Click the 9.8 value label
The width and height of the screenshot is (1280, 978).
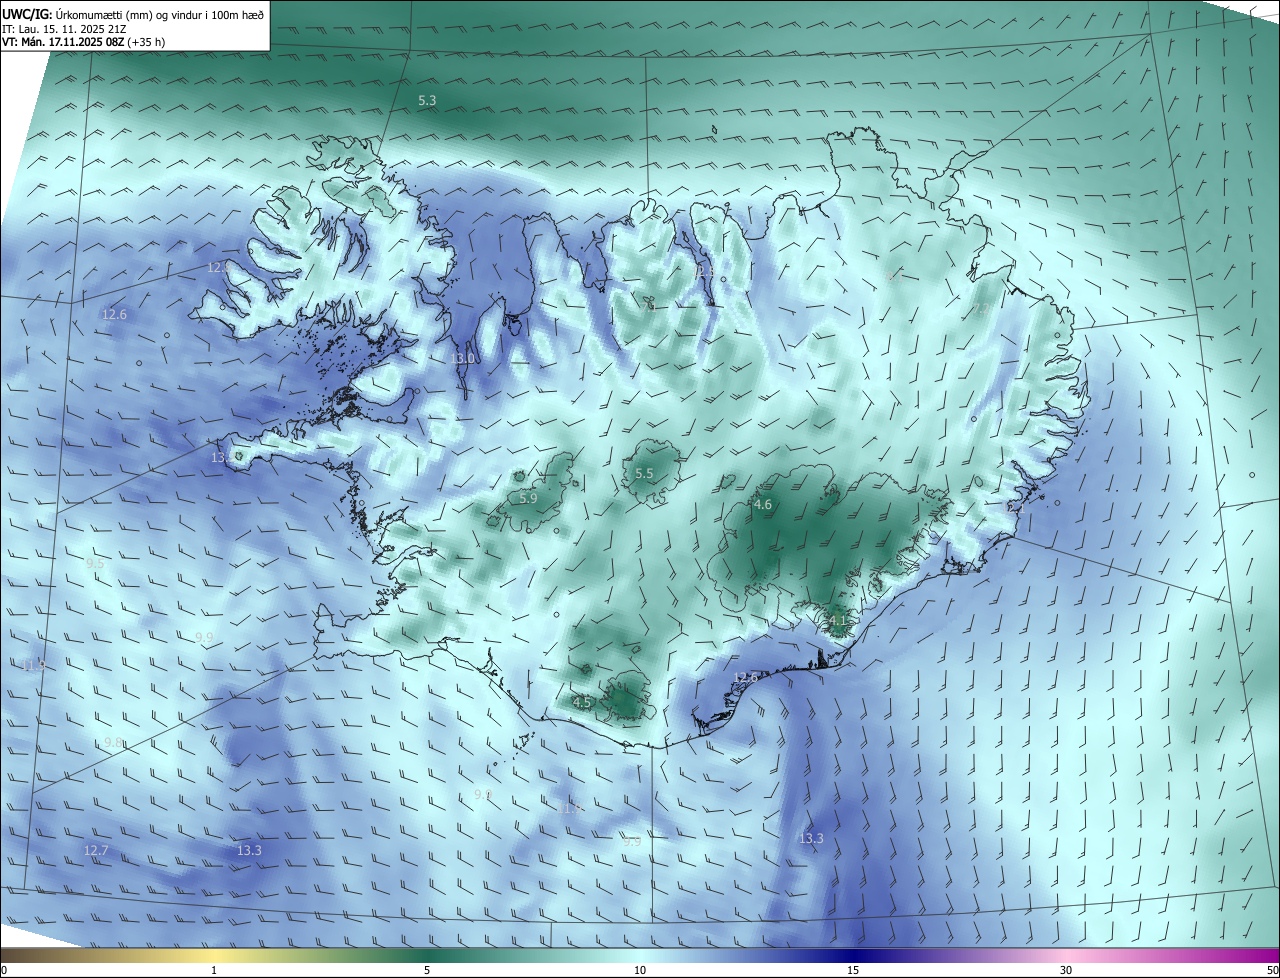click(x=113, y=743)
